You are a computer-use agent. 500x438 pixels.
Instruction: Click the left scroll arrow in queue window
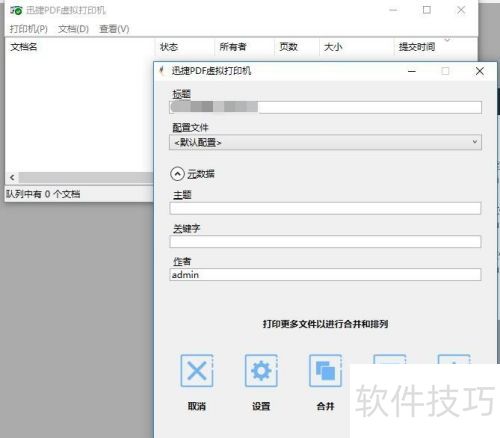tap(12, 177)
